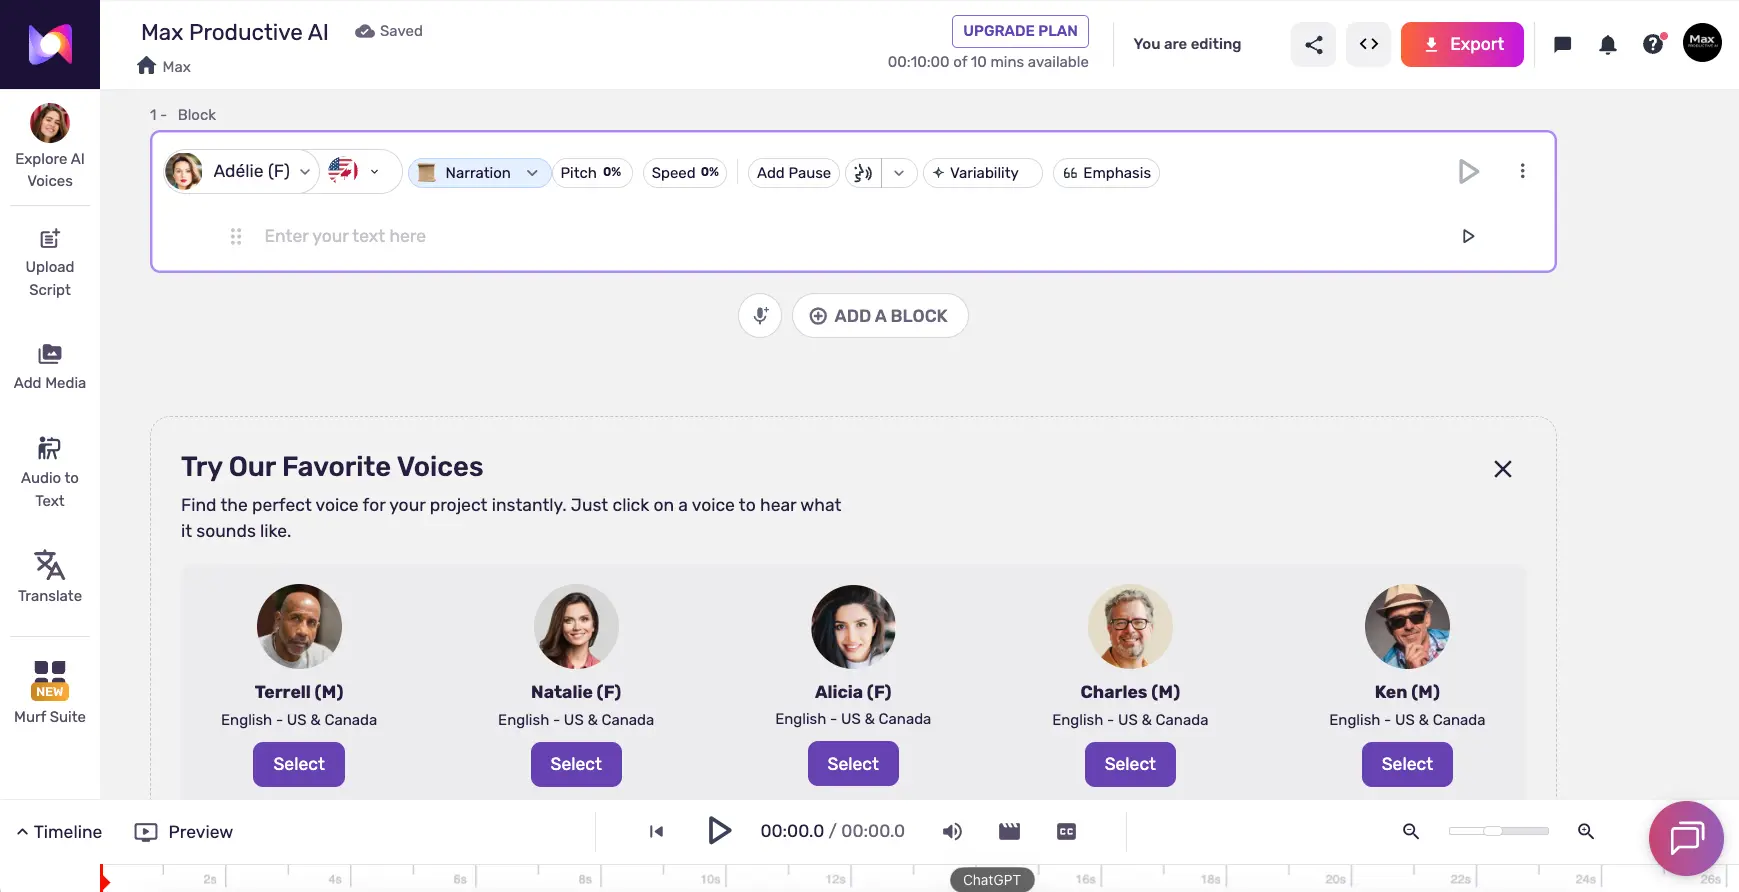Expand the language flag dropdown
The image size is (1739, 892).
point(355,172)
